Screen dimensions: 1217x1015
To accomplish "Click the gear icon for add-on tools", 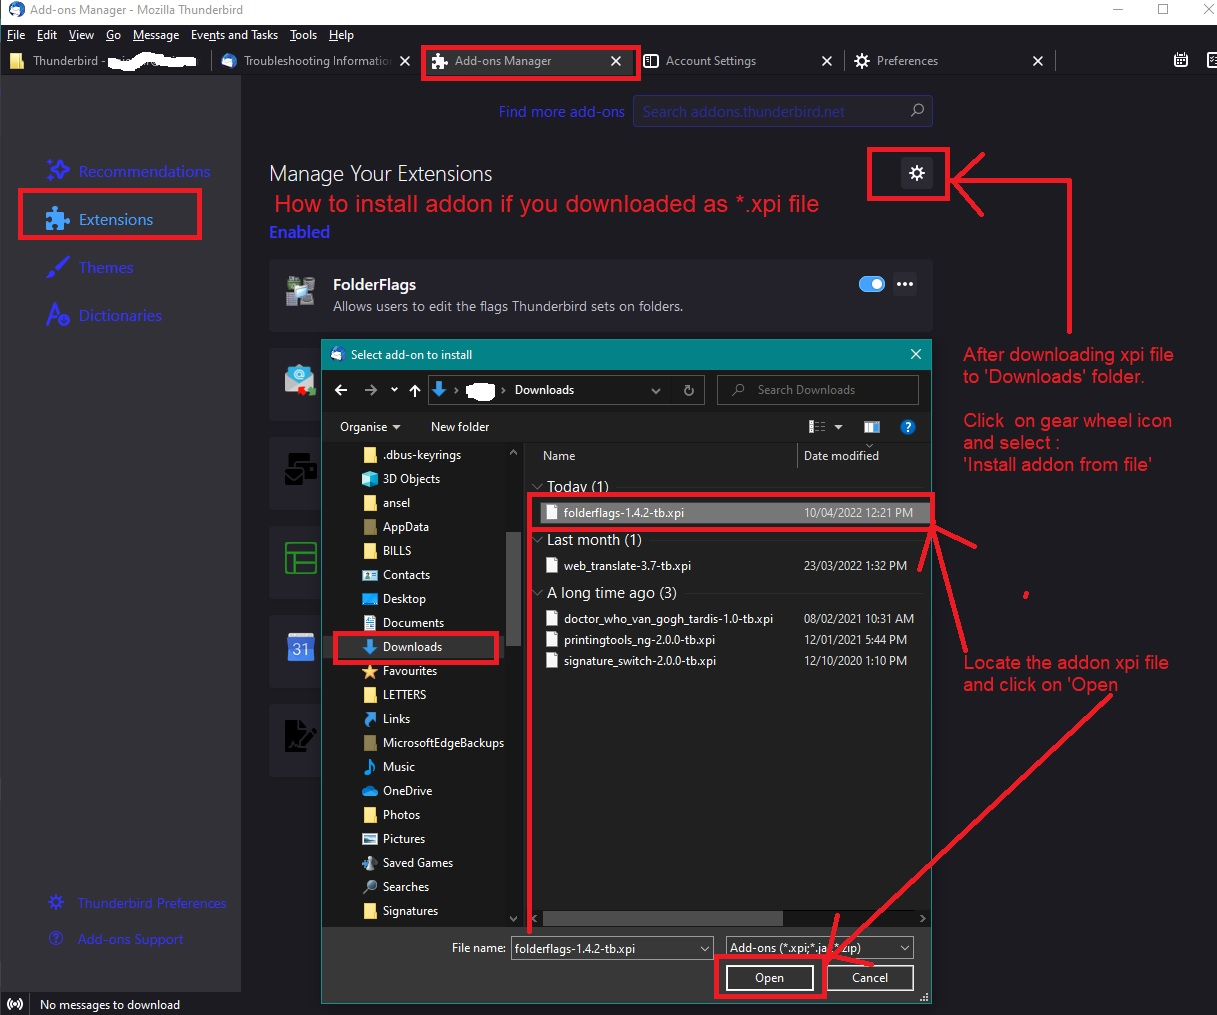I will click(x=916, y=174).
